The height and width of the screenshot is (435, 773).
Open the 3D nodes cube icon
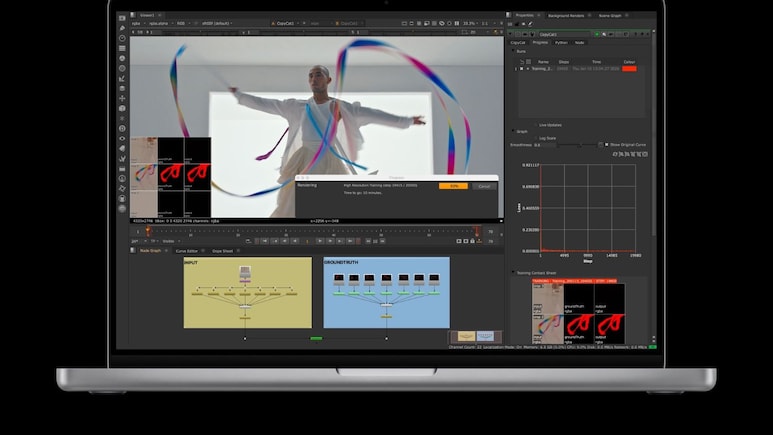tap(122, 108)
